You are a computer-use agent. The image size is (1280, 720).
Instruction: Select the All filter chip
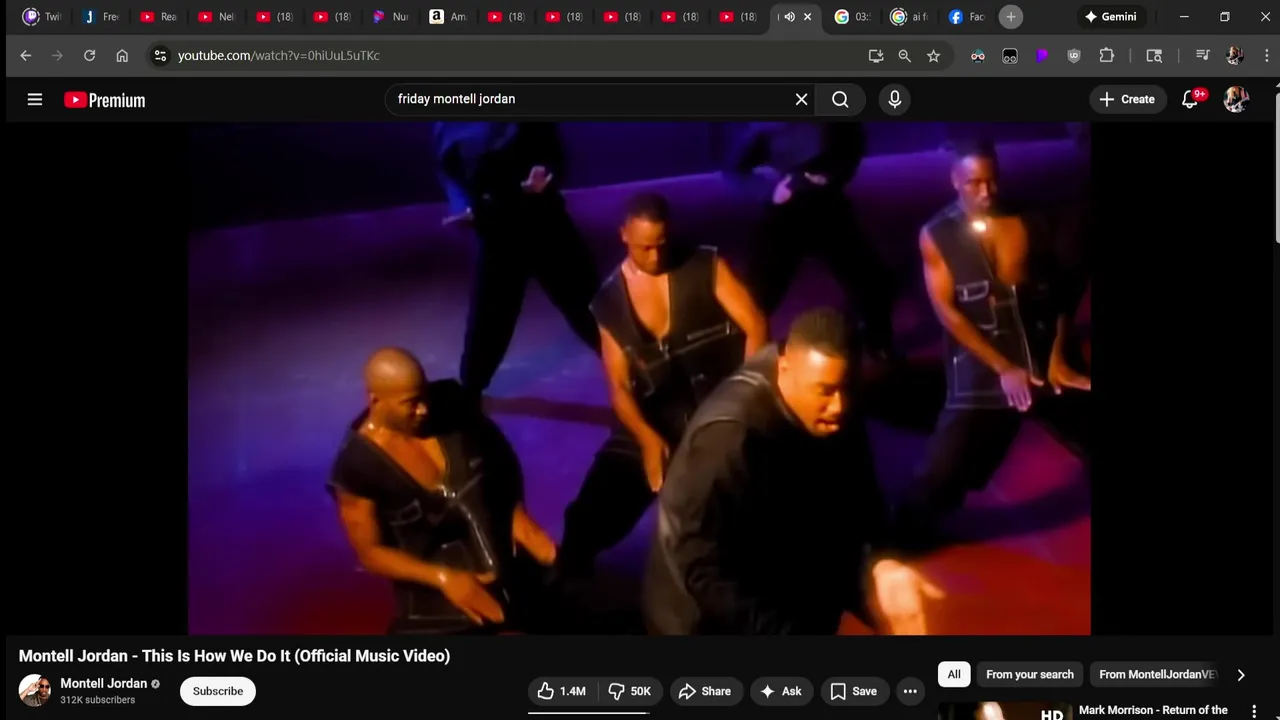(x=954, y=674)
